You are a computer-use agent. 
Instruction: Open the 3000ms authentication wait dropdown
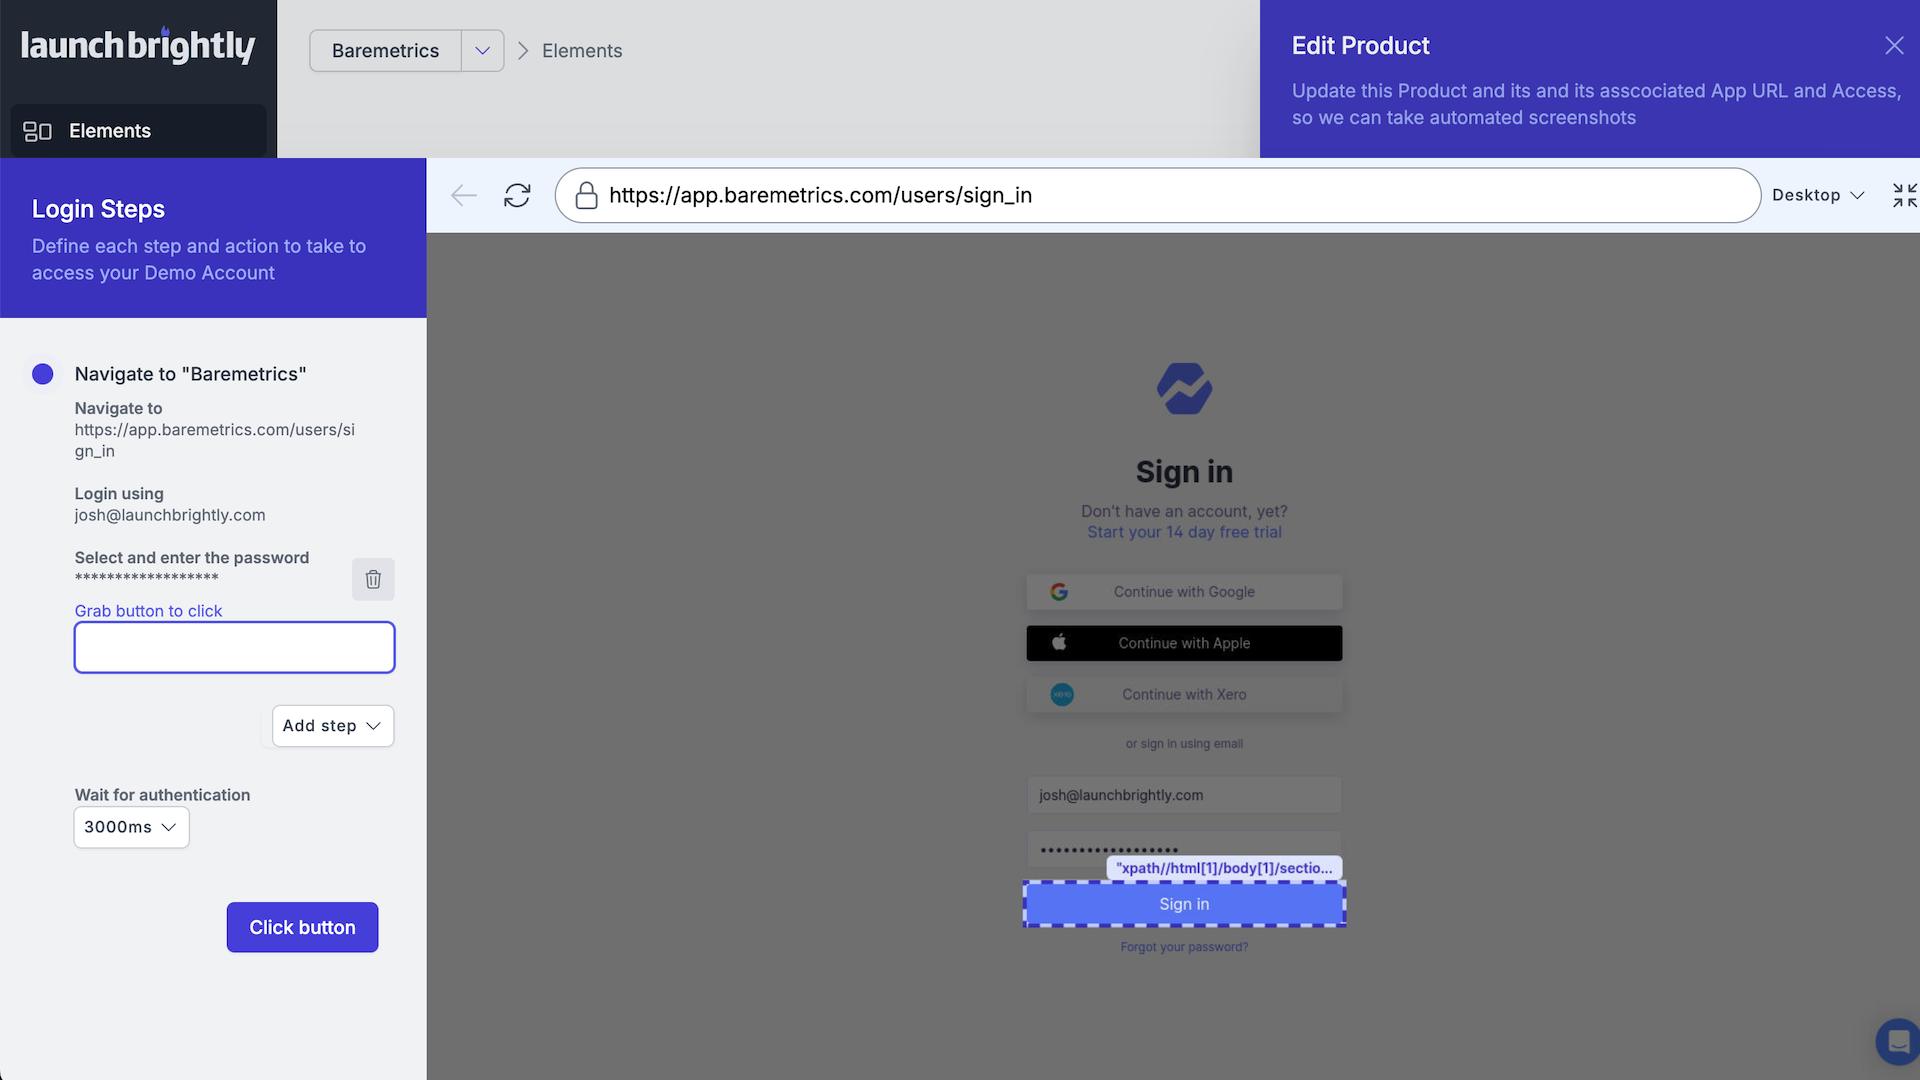pos(130,827)
